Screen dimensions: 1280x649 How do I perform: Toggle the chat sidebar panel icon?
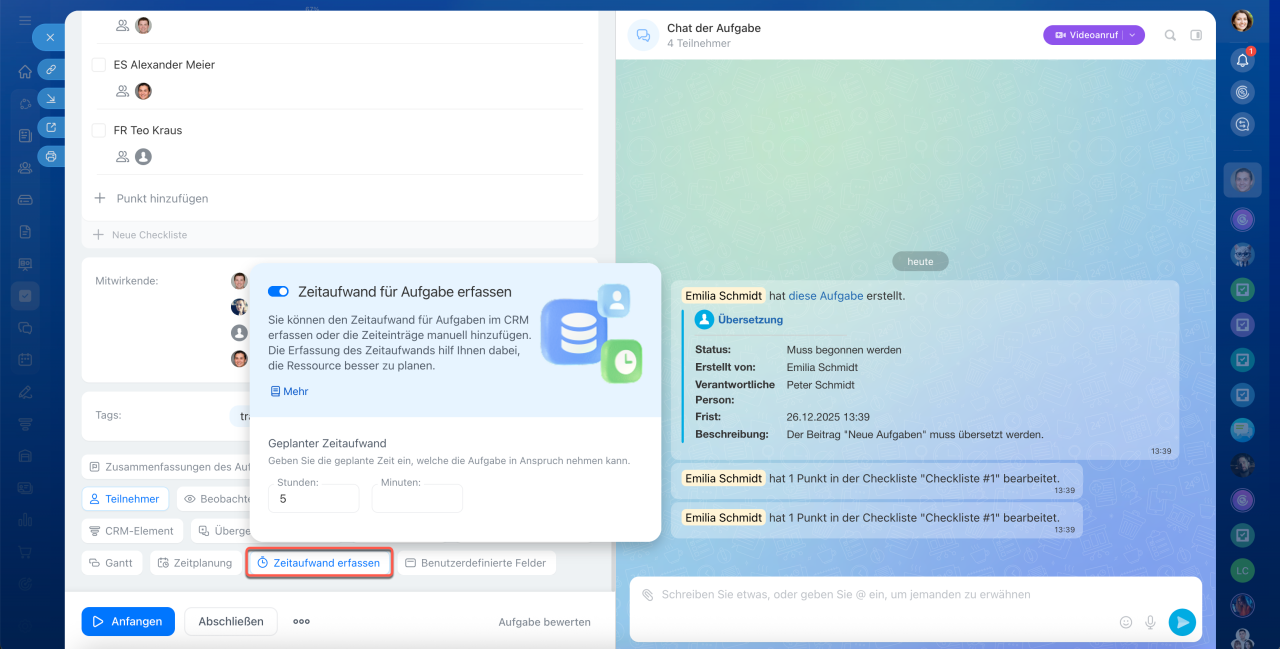pyautogui.click(x=1196, y=35)
